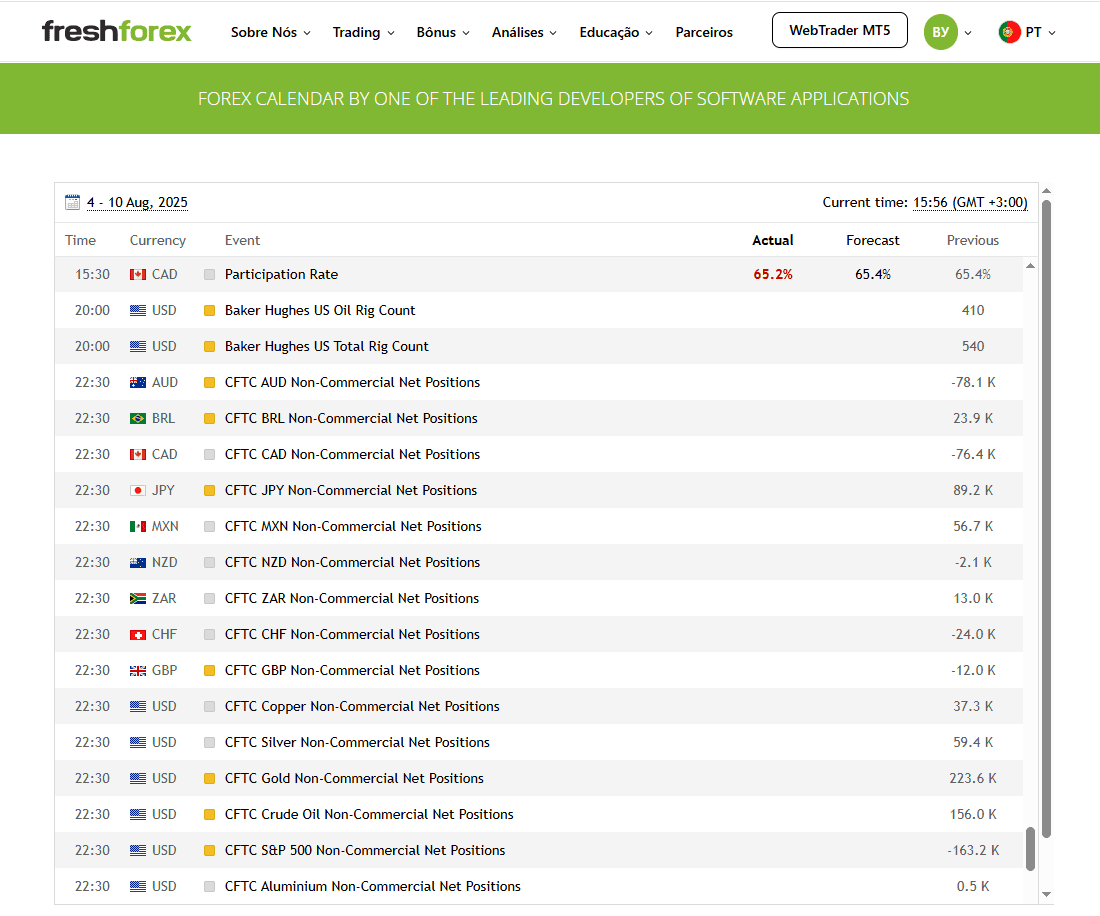This screenshot has width=1100, height=916.
Task: Click the New Zealand flag in NZD row
Action: point(138,563)
